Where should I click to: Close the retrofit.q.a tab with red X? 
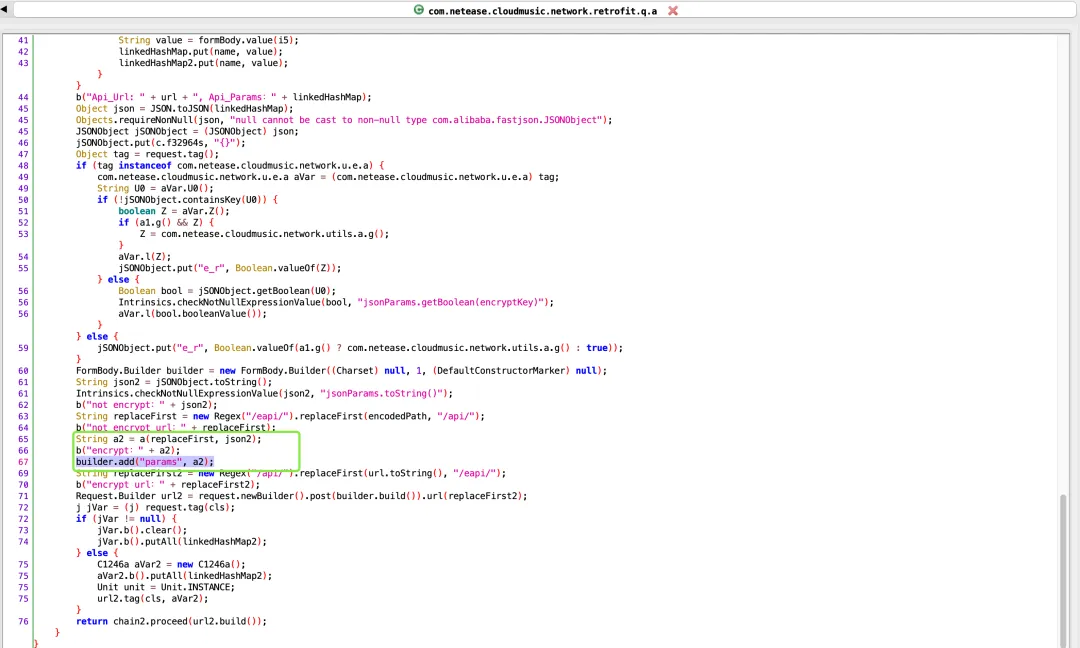pyautogui.click(x=673, y=10)
